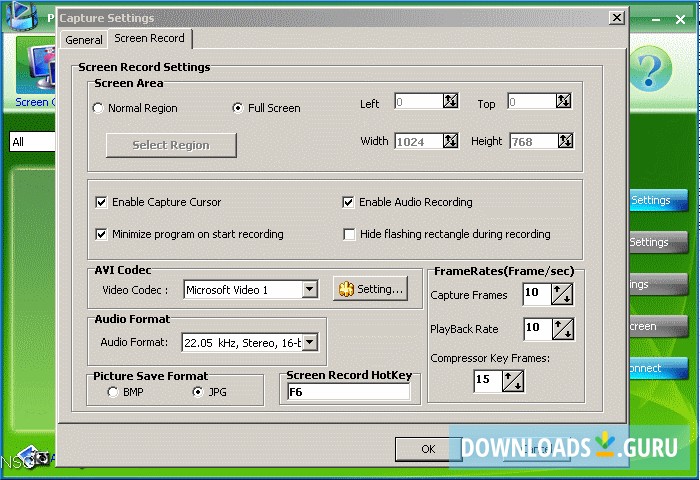Click the PlayBack Rate spinner arrows
Screen dimensions: 700x480
point(563,330)
